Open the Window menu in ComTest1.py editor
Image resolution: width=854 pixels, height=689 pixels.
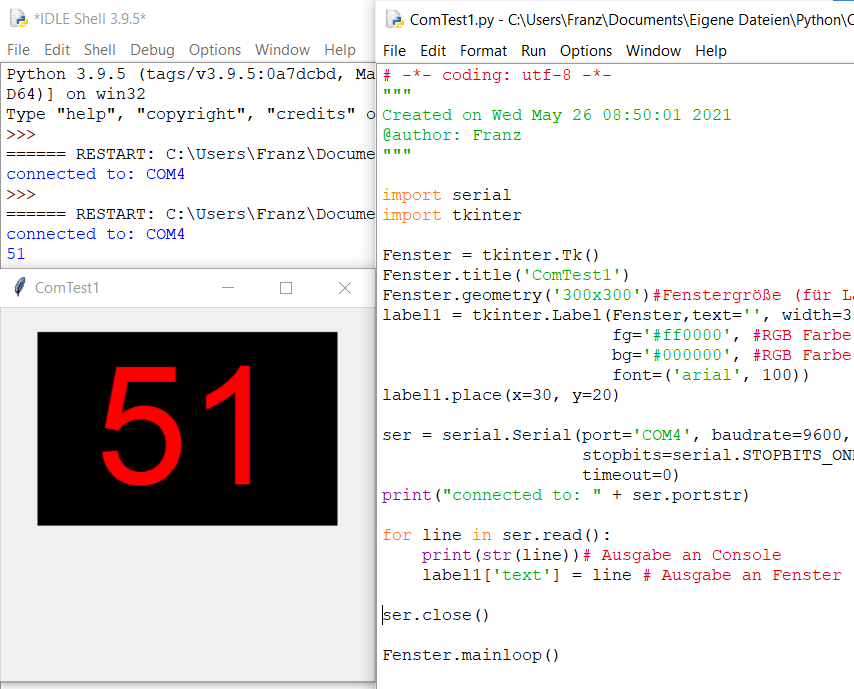653,51
